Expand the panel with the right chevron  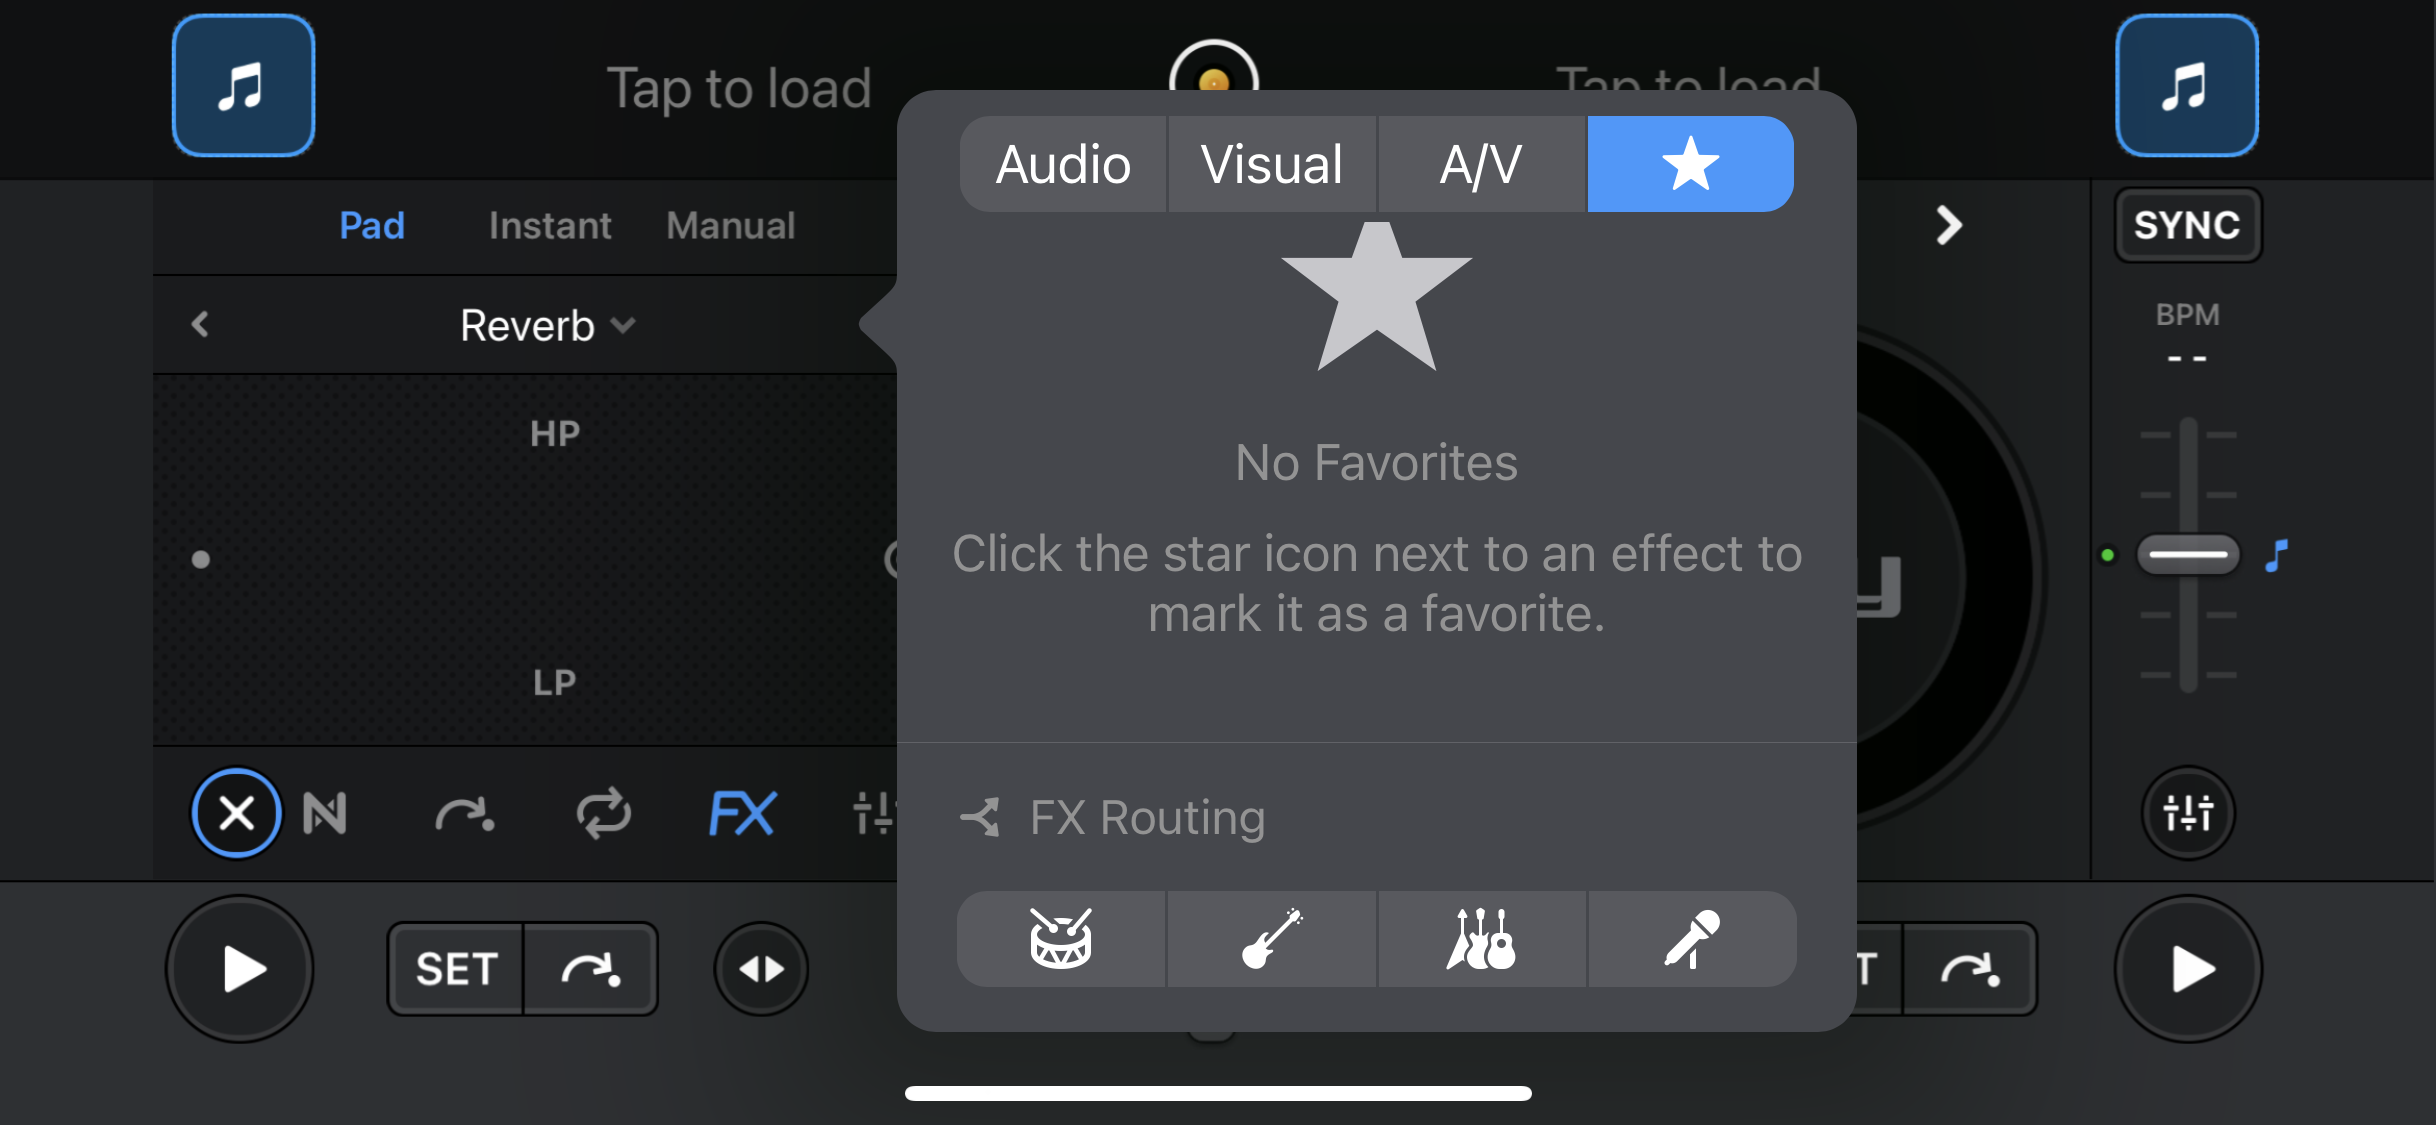click(x=1948, y=225)
